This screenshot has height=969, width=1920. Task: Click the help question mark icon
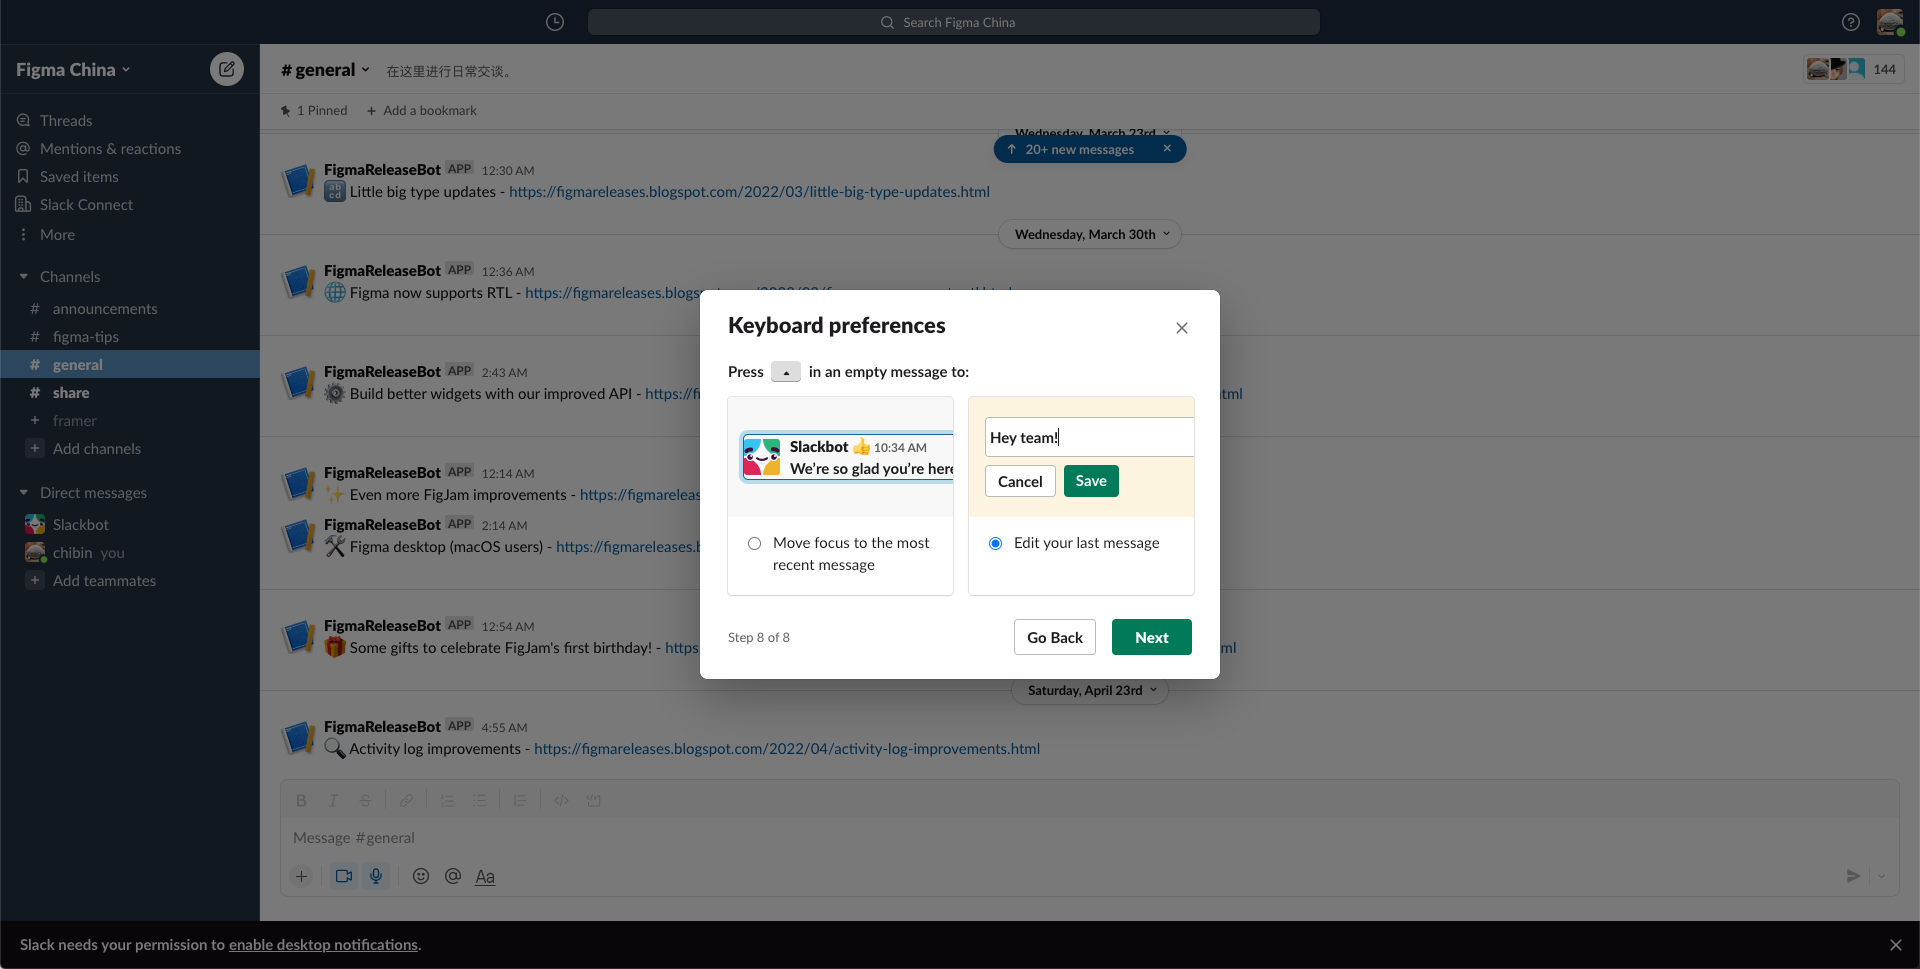[1851, 22]
